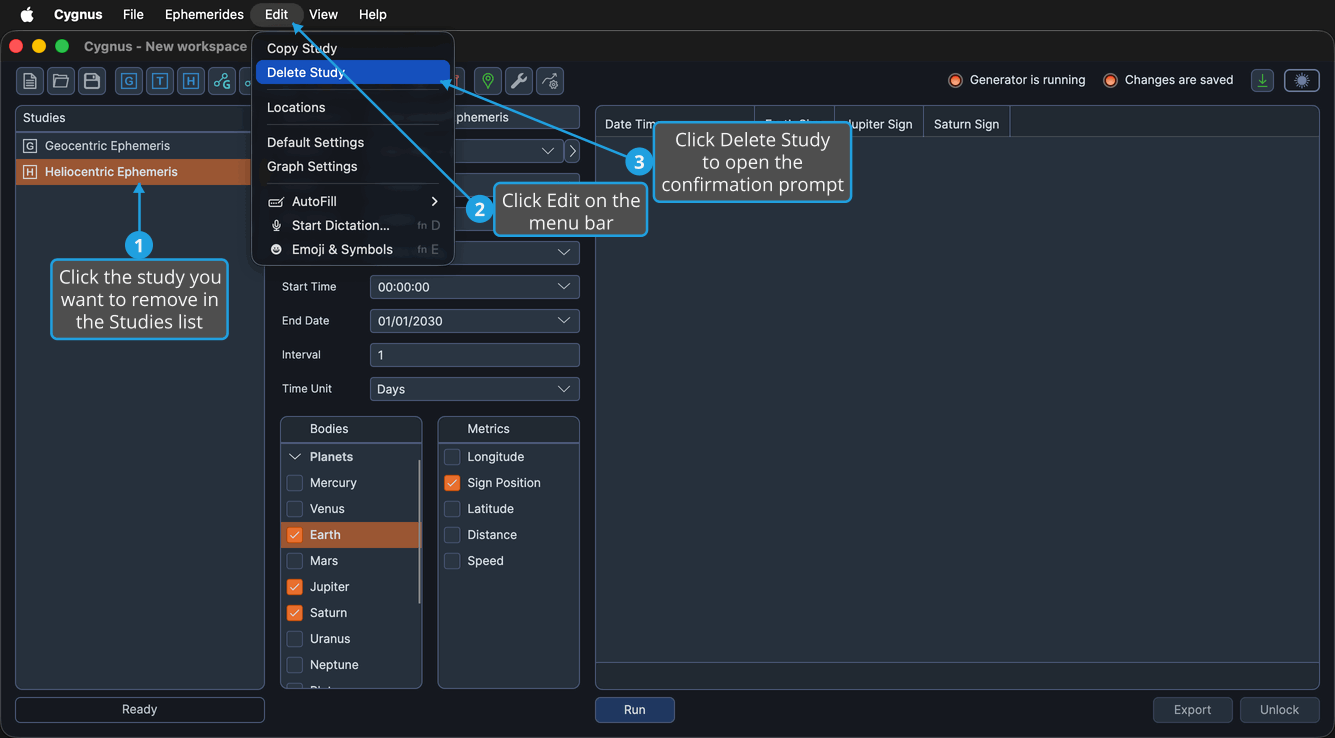Choose Emoji & Symbols menu entry
Screen dimensions: 1335x738
(x=353, y=250)
